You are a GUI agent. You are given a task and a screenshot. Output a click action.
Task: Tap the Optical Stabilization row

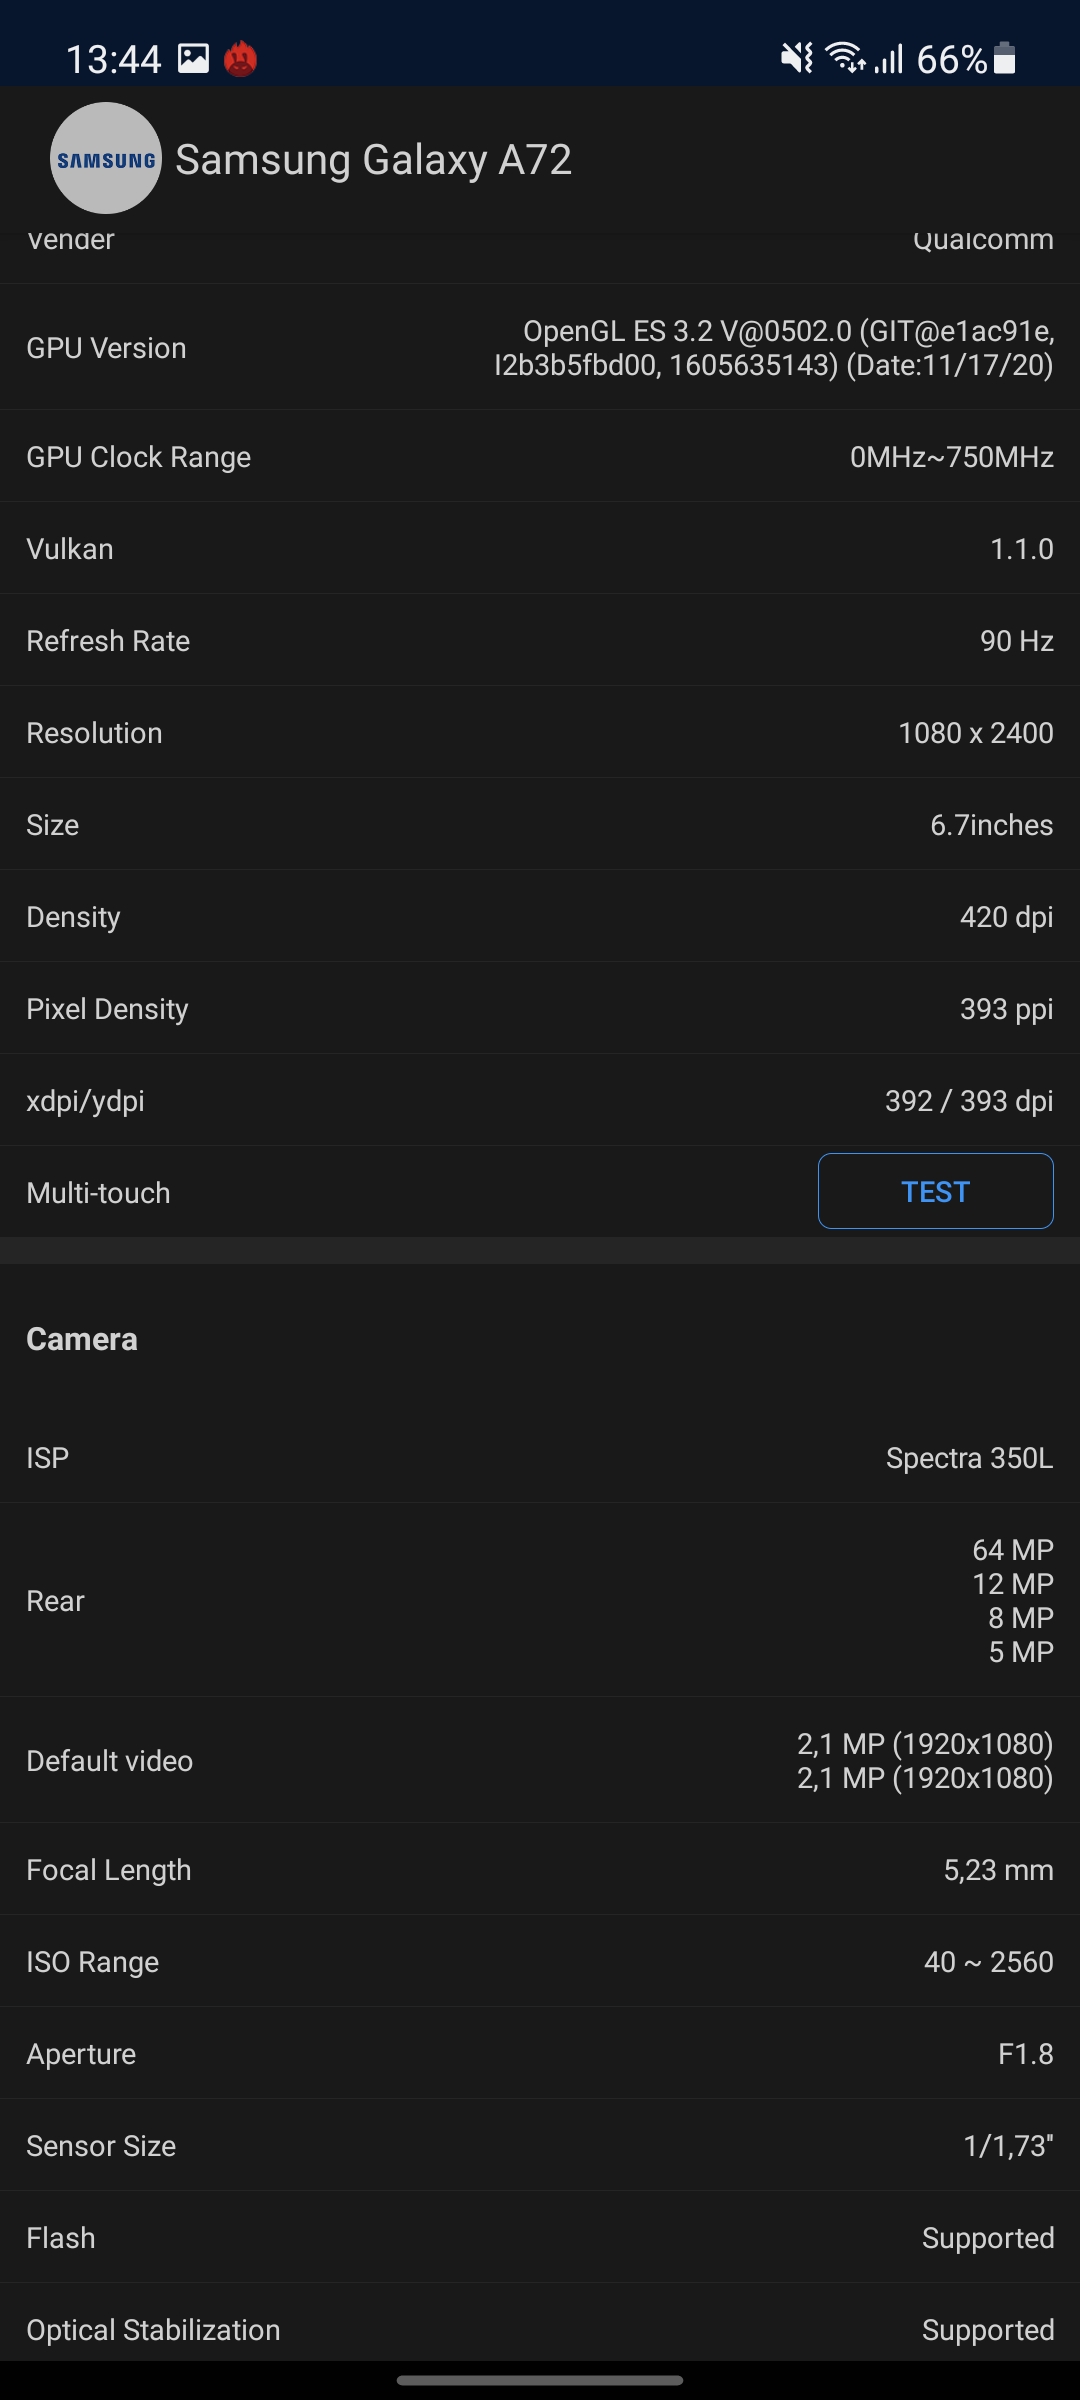(540, 2330)
